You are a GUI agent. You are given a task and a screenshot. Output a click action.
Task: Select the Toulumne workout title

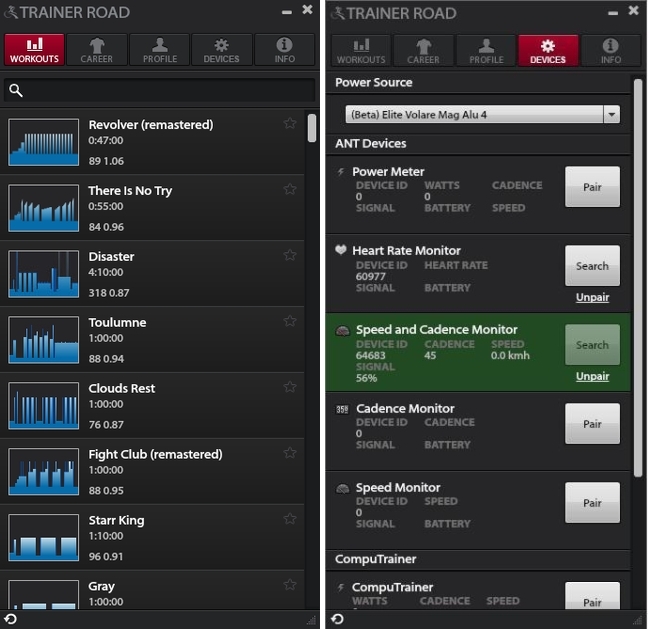tap(117, 322)
